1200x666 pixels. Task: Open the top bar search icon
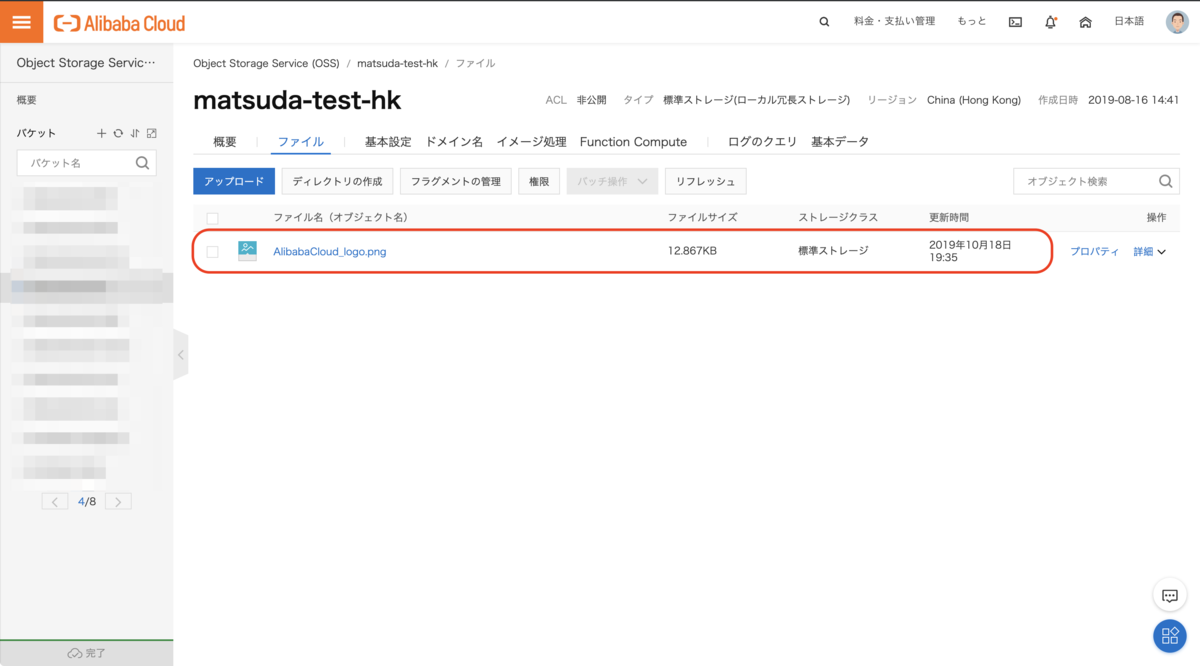pyautogui.click(x=824, y=22)
